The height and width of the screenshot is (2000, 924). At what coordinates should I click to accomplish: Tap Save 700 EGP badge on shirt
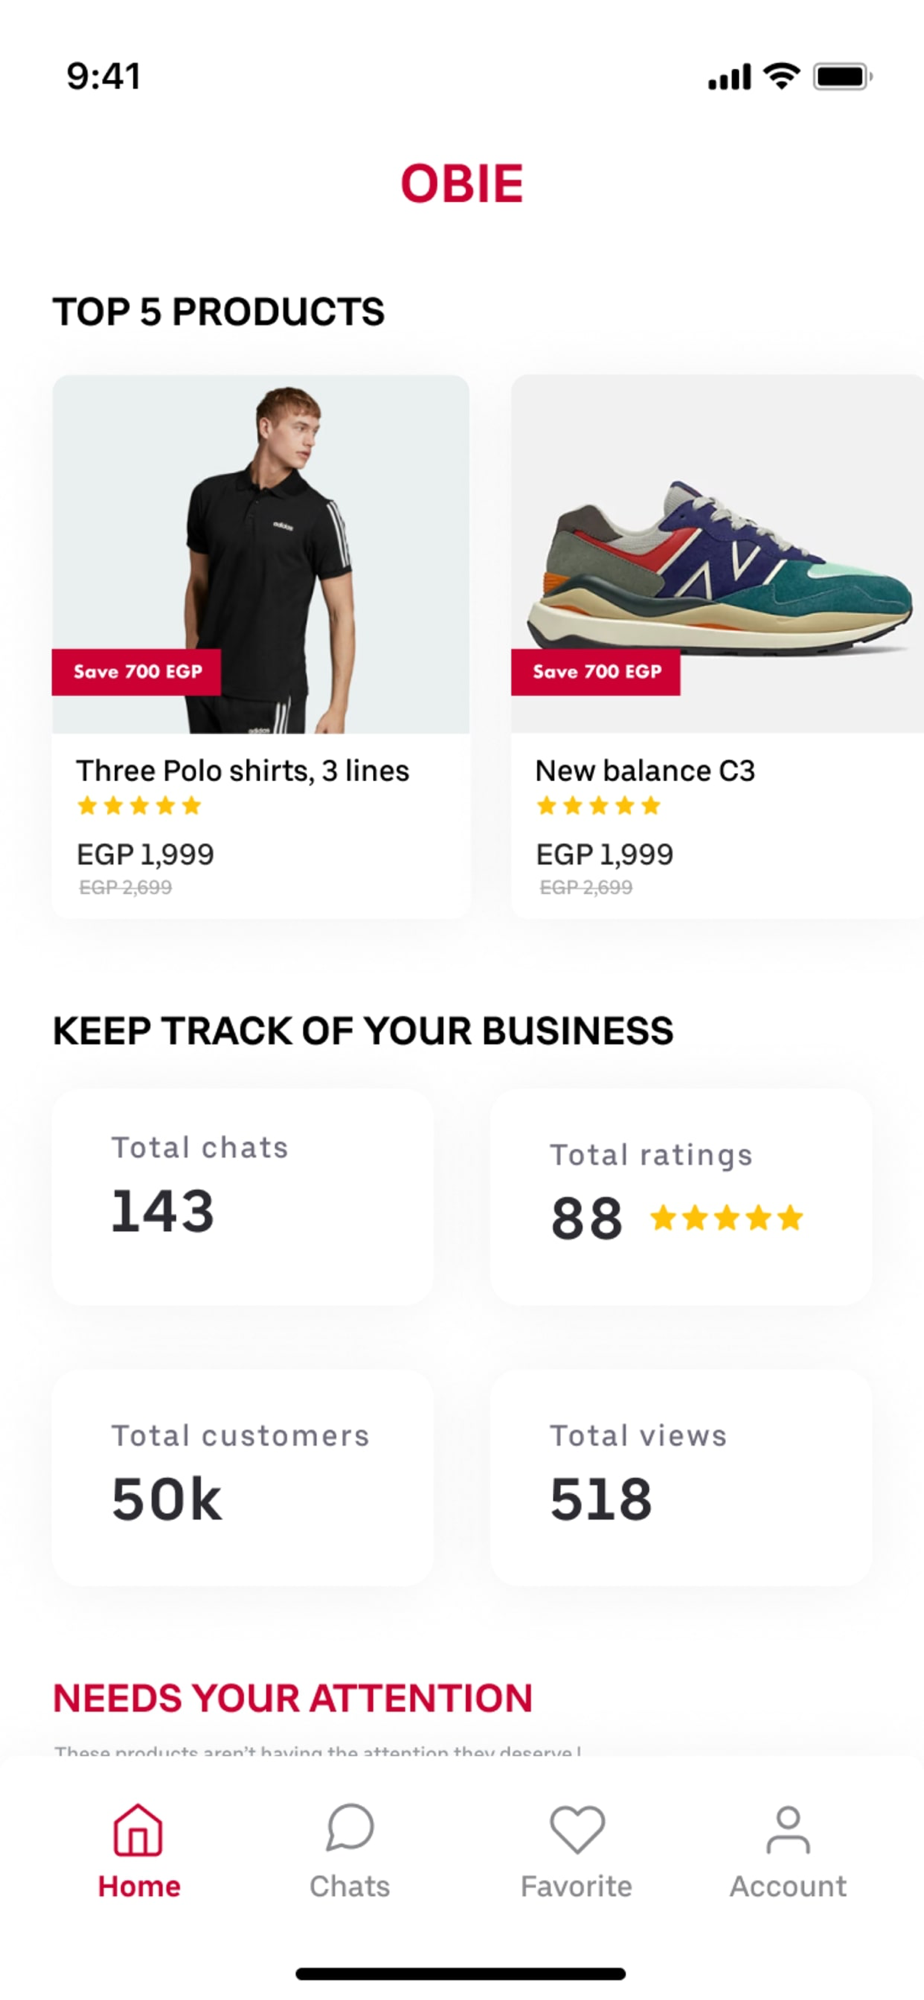pyautogui.click(x=137, y=671)
